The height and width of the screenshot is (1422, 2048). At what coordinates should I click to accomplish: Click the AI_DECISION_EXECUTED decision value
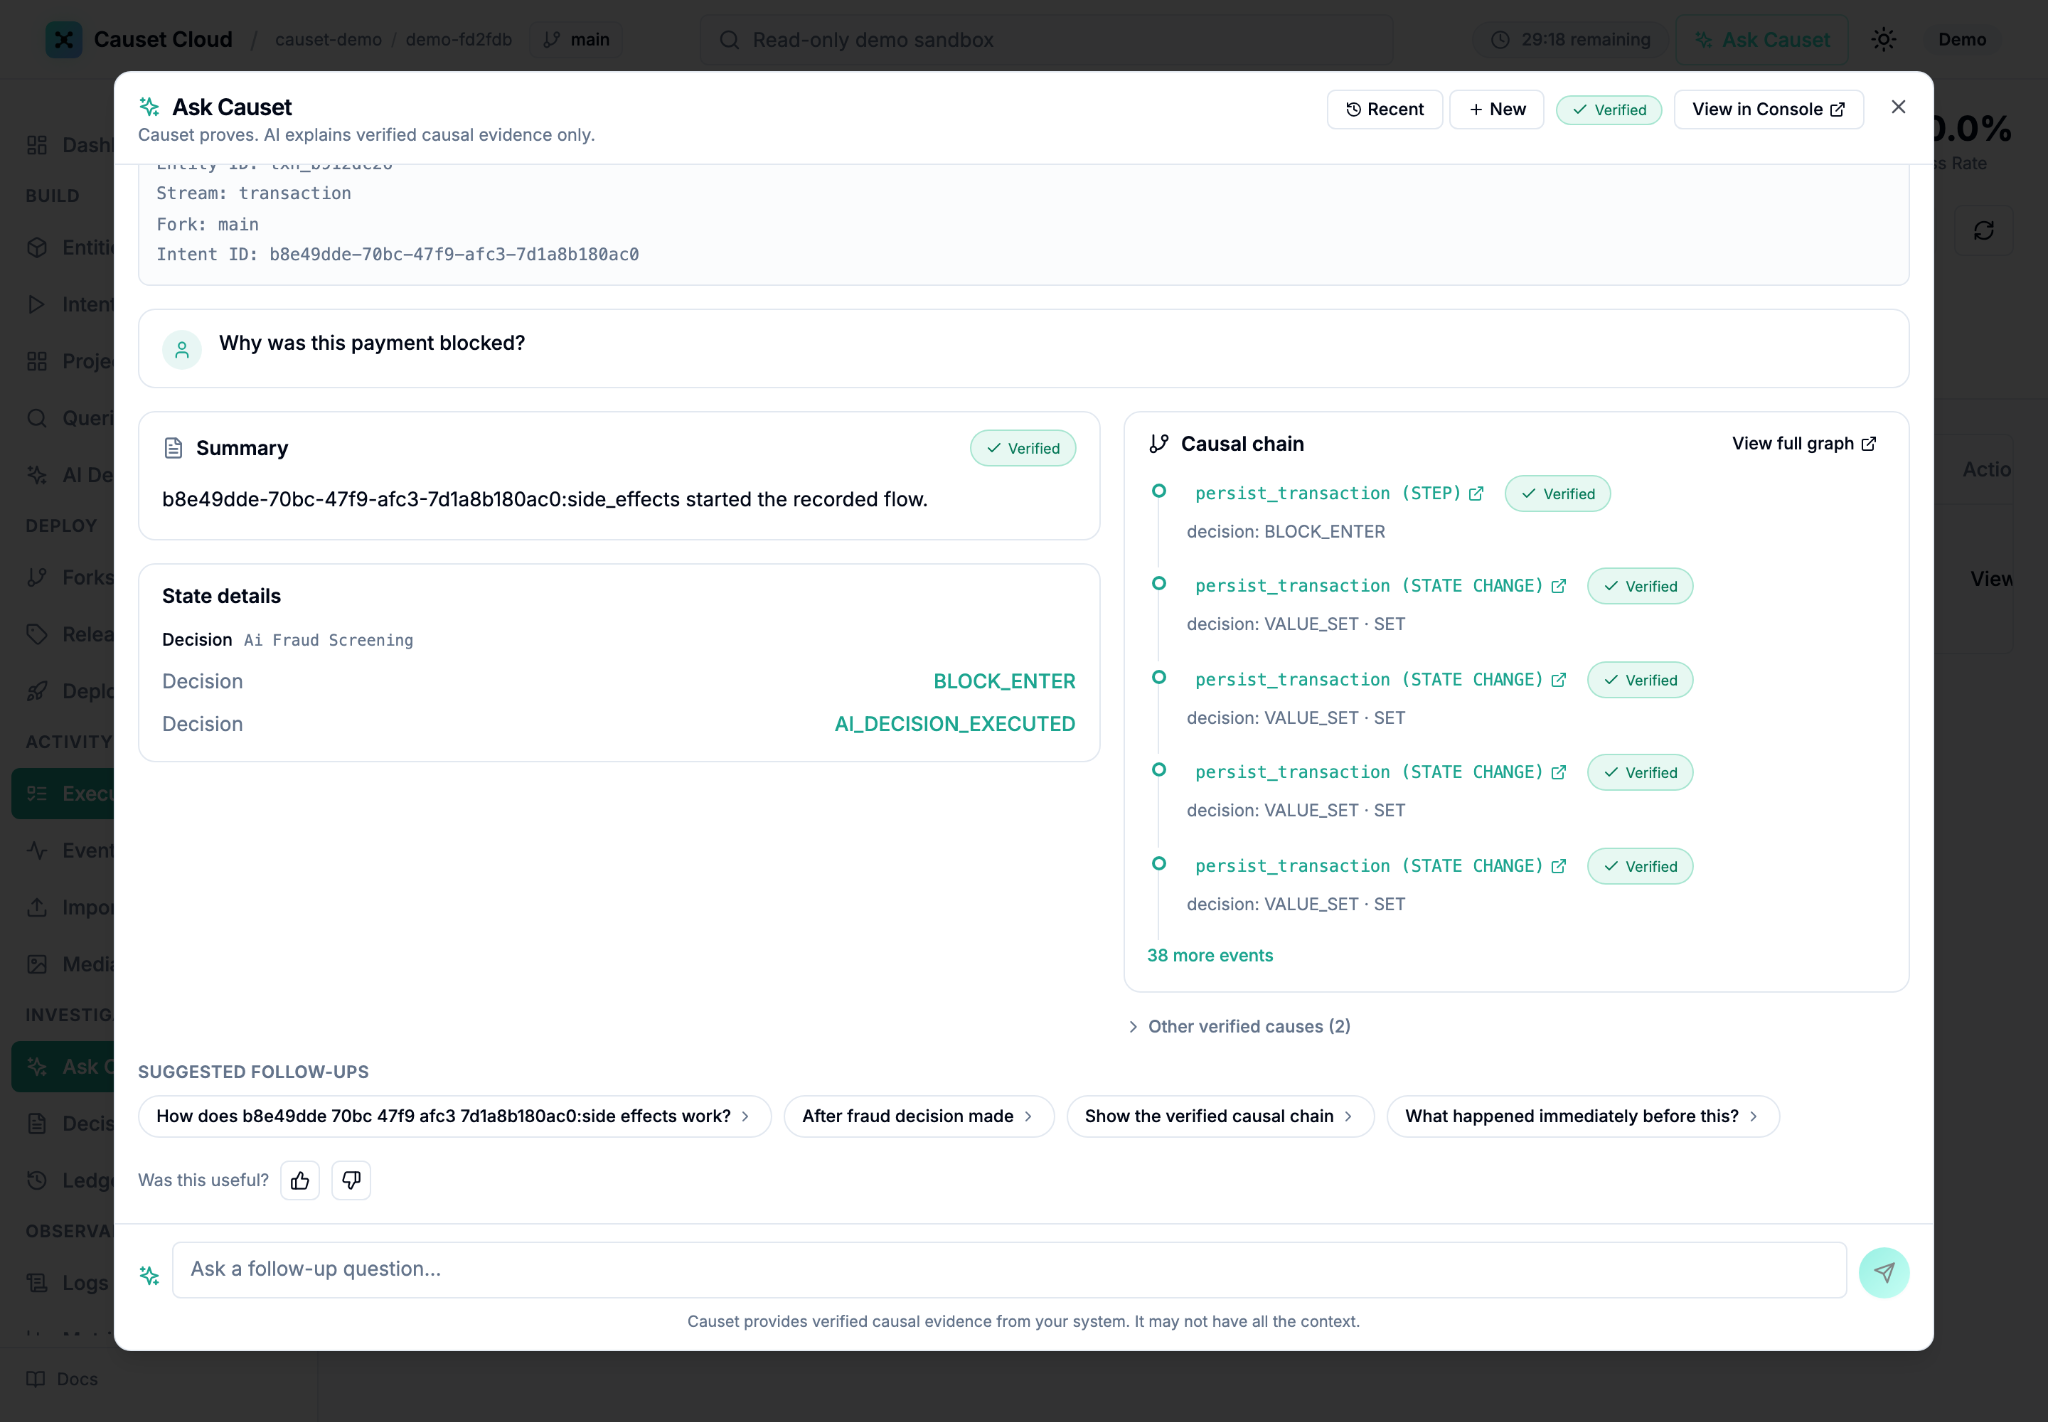coord(955,725)
